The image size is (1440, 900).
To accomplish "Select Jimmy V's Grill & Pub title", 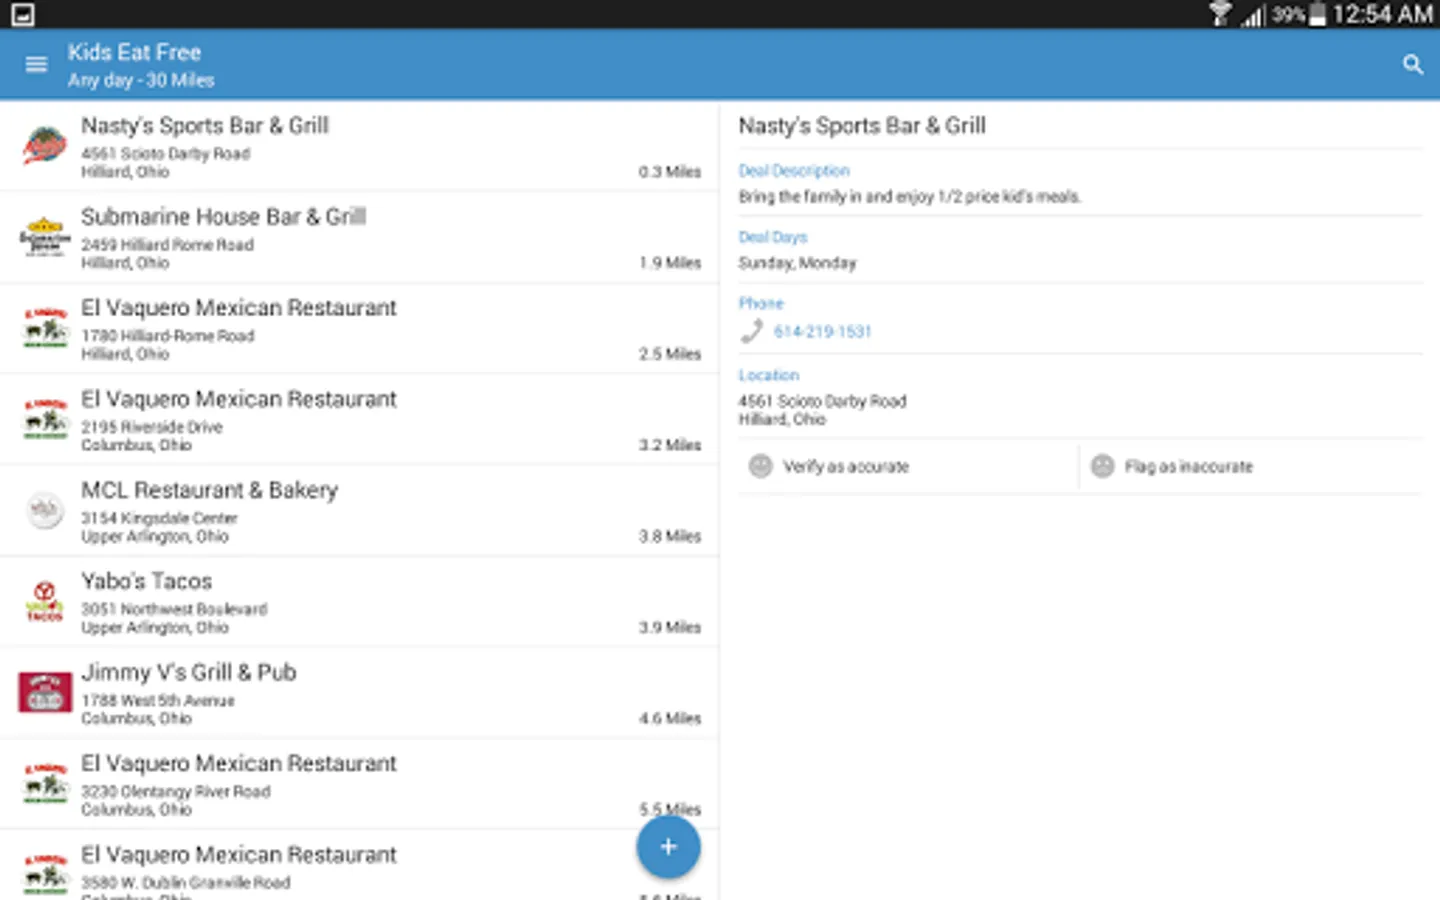I will [x=189, y=672].
